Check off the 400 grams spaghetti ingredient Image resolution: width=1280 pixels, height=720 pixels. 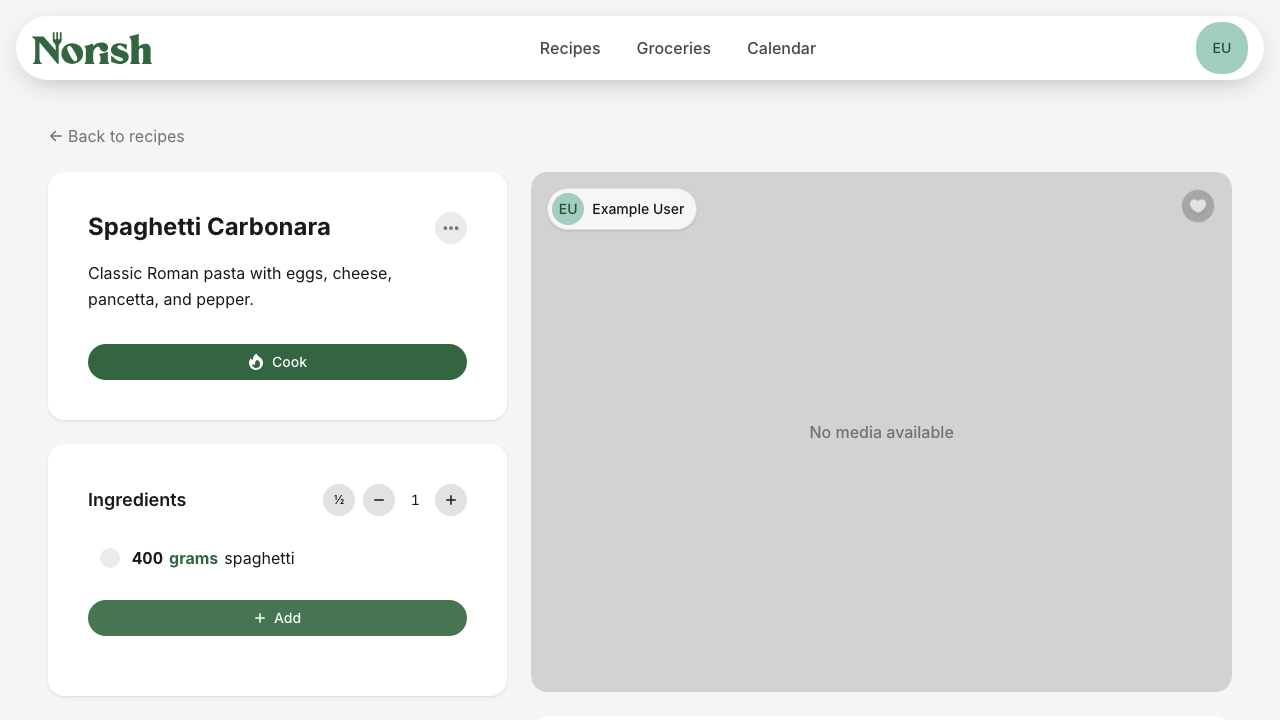110,558
